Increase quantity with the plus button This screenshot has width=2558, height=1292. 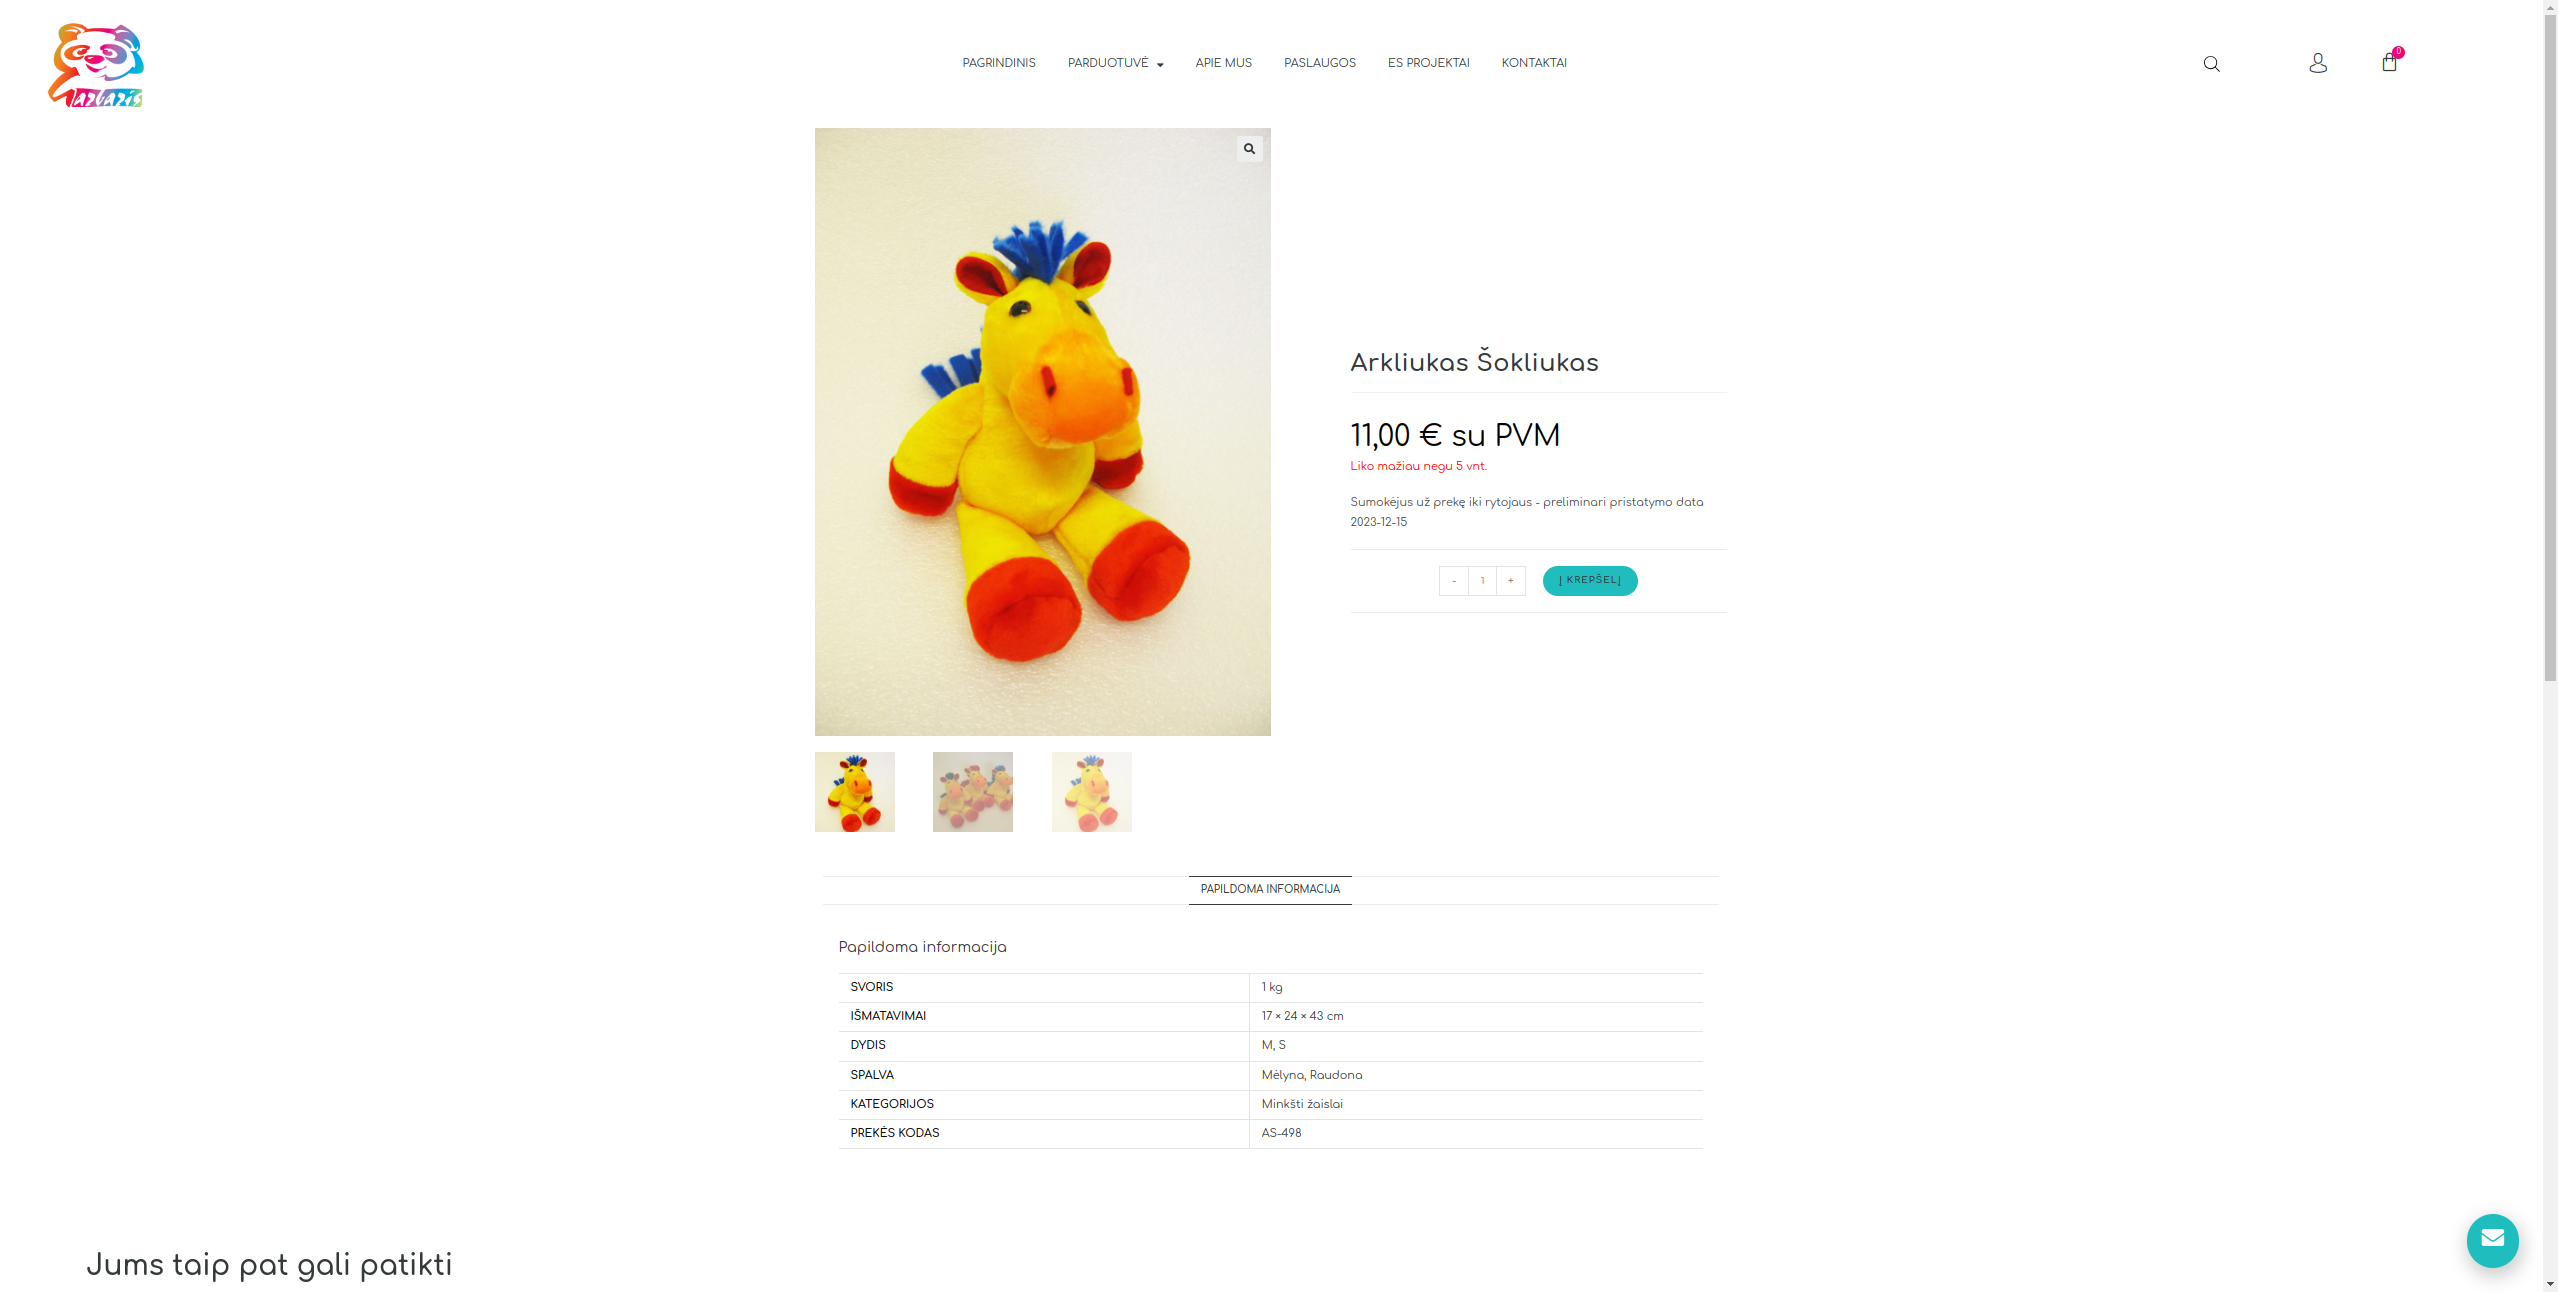[1510, 581]
